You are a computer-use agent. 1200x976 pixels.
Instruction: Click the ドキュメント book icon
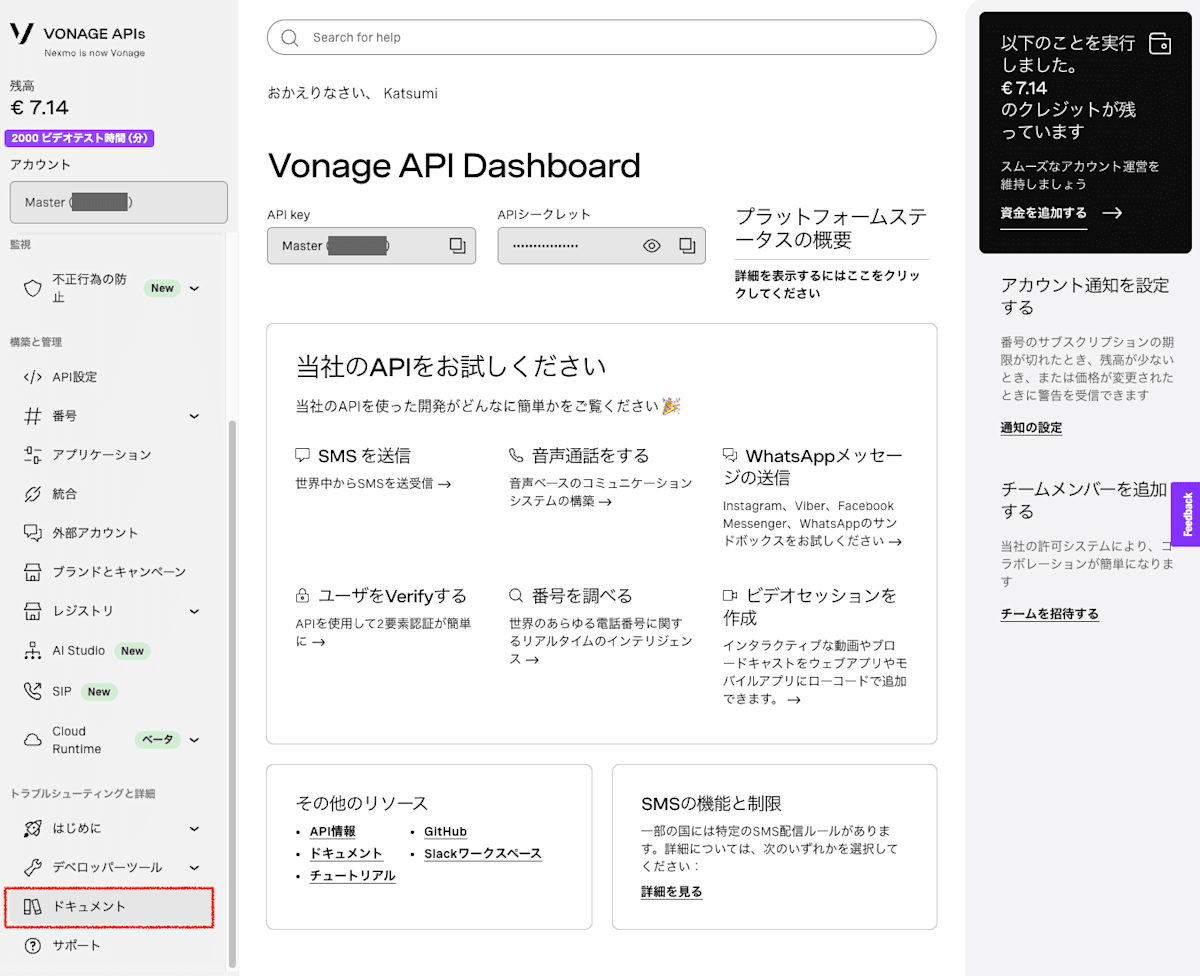[33, 907]
